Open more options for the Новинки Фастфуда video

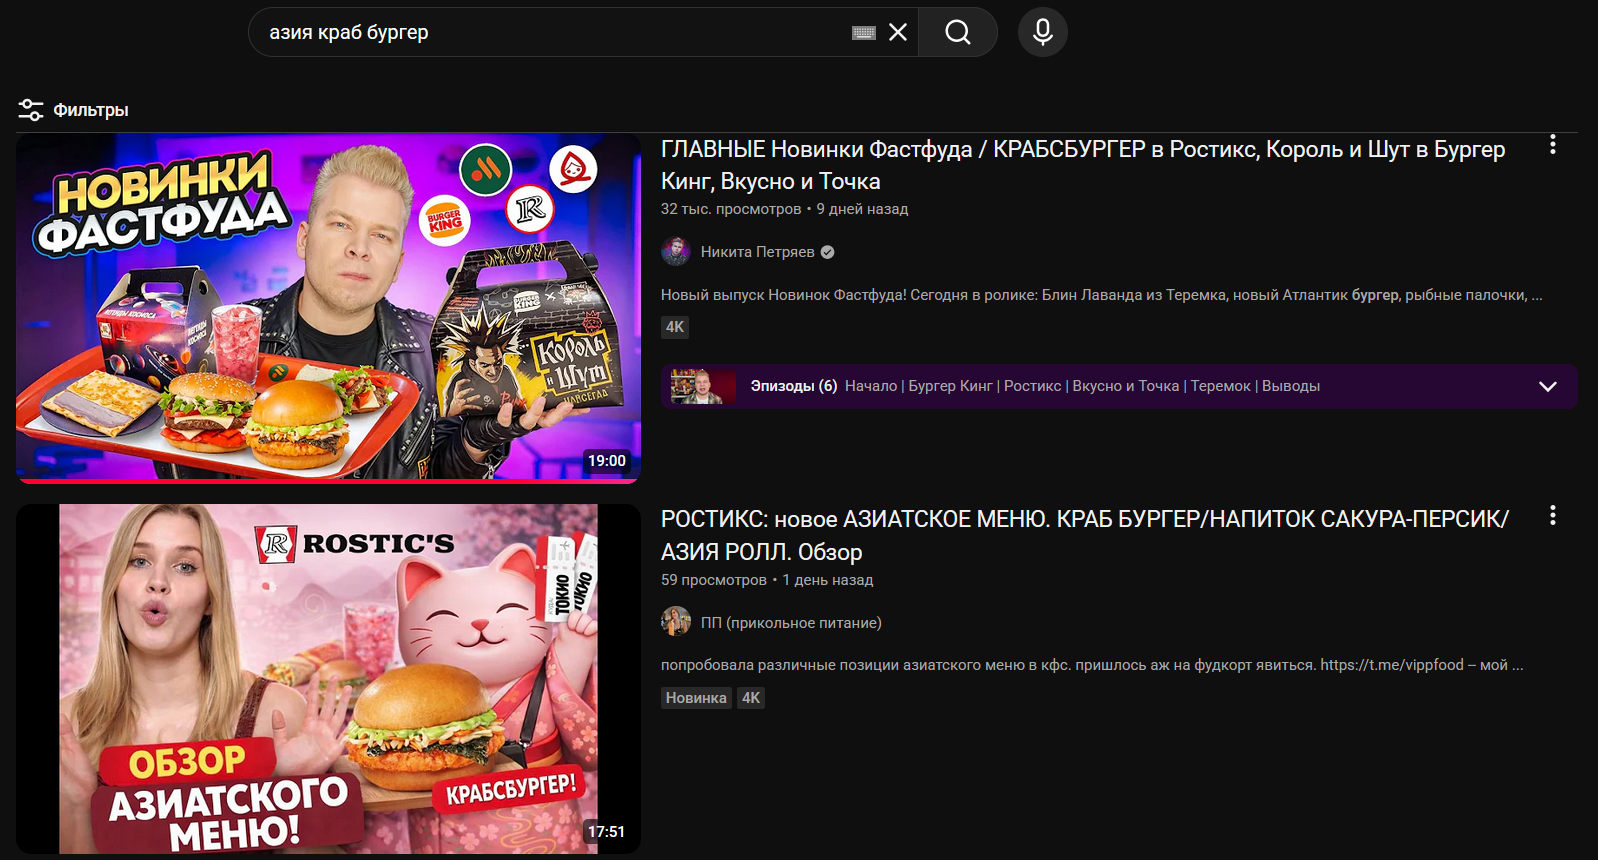1552,145
